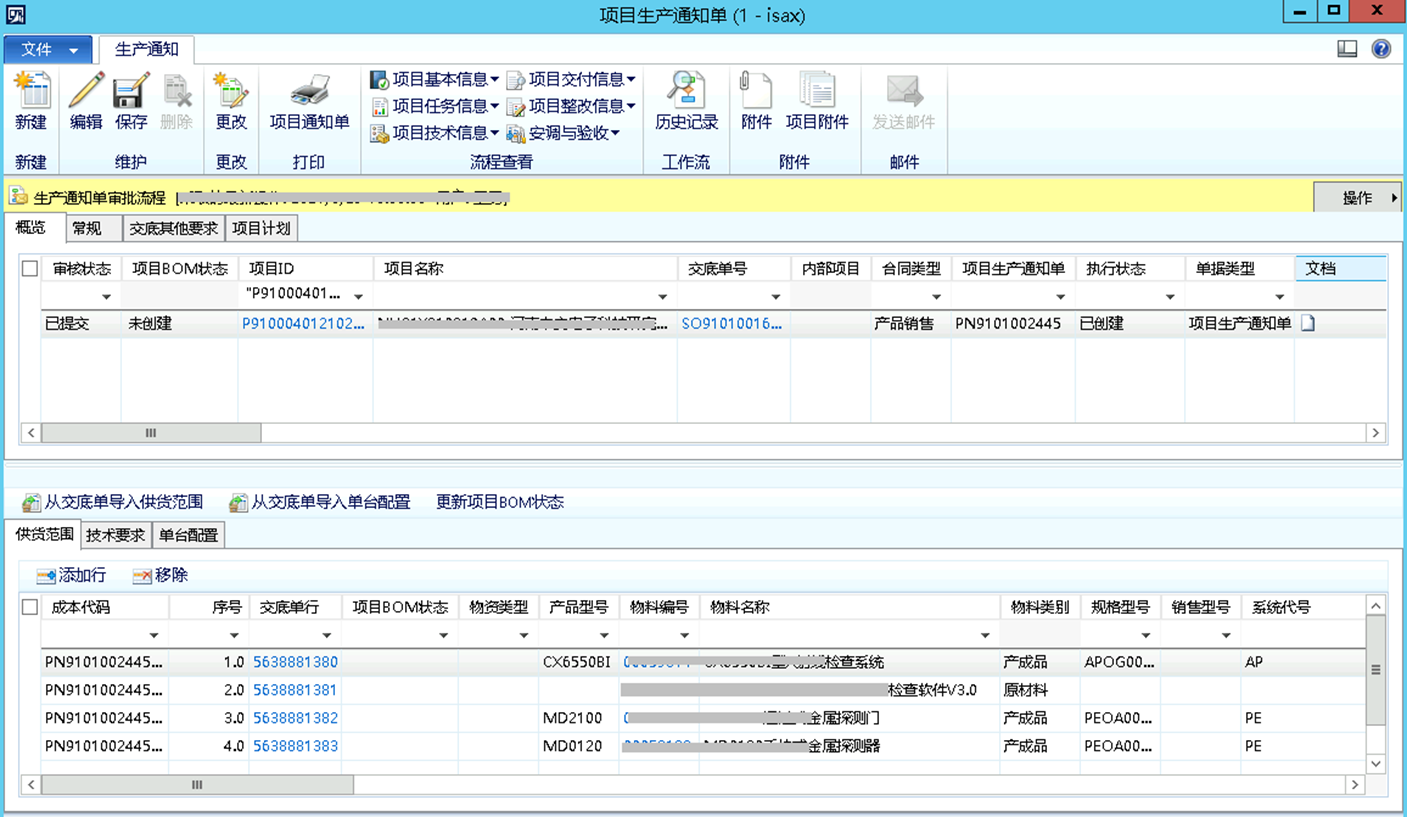This screenshot has height=817, width=1407.
Task: Select all rows checkbox in upper grid
Action: click(30, 269)
